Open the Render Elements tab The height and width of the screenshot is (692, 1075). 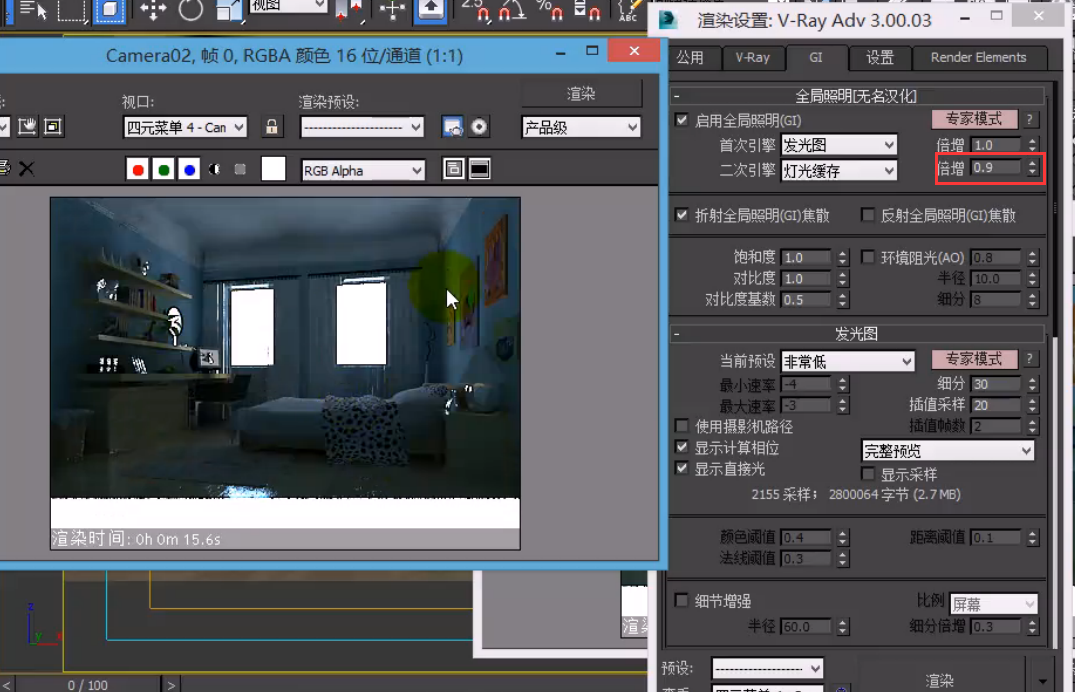point(978,58)
